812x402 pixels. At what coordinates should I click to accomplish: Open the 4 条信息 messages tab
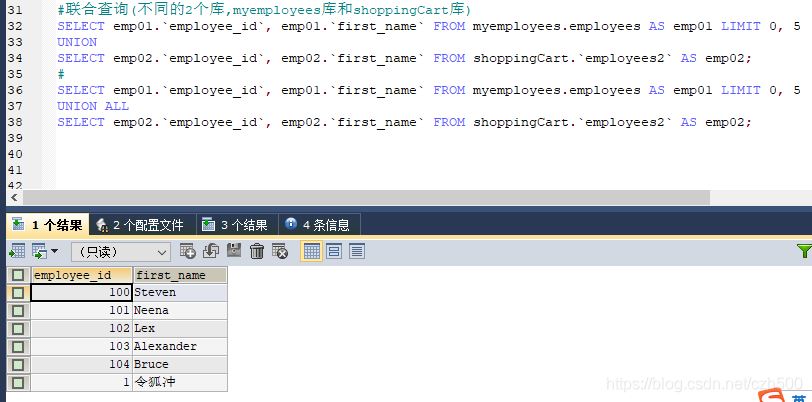(317, 225)
